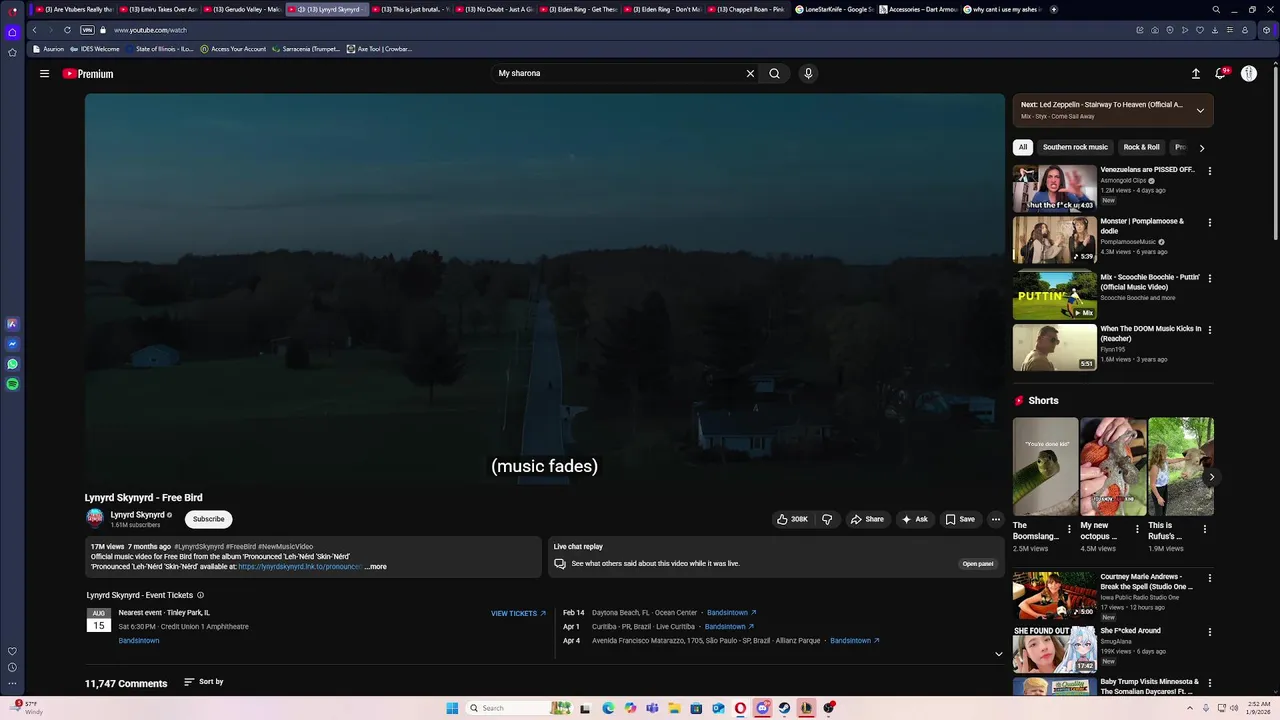1280x720 pixels.
Task: Open The Boomslang short options menu
Action: tap(1069, 529)
